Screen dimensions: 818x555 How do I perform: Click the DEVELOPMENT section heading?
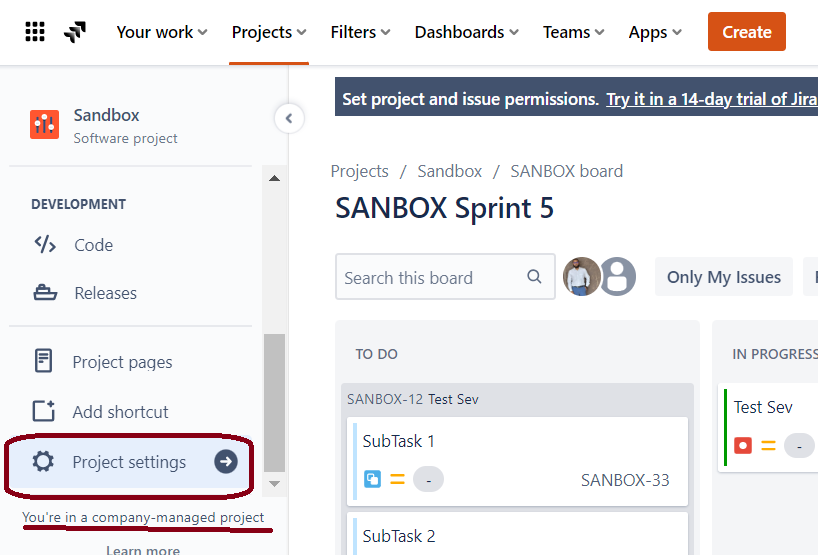point(78,204)
